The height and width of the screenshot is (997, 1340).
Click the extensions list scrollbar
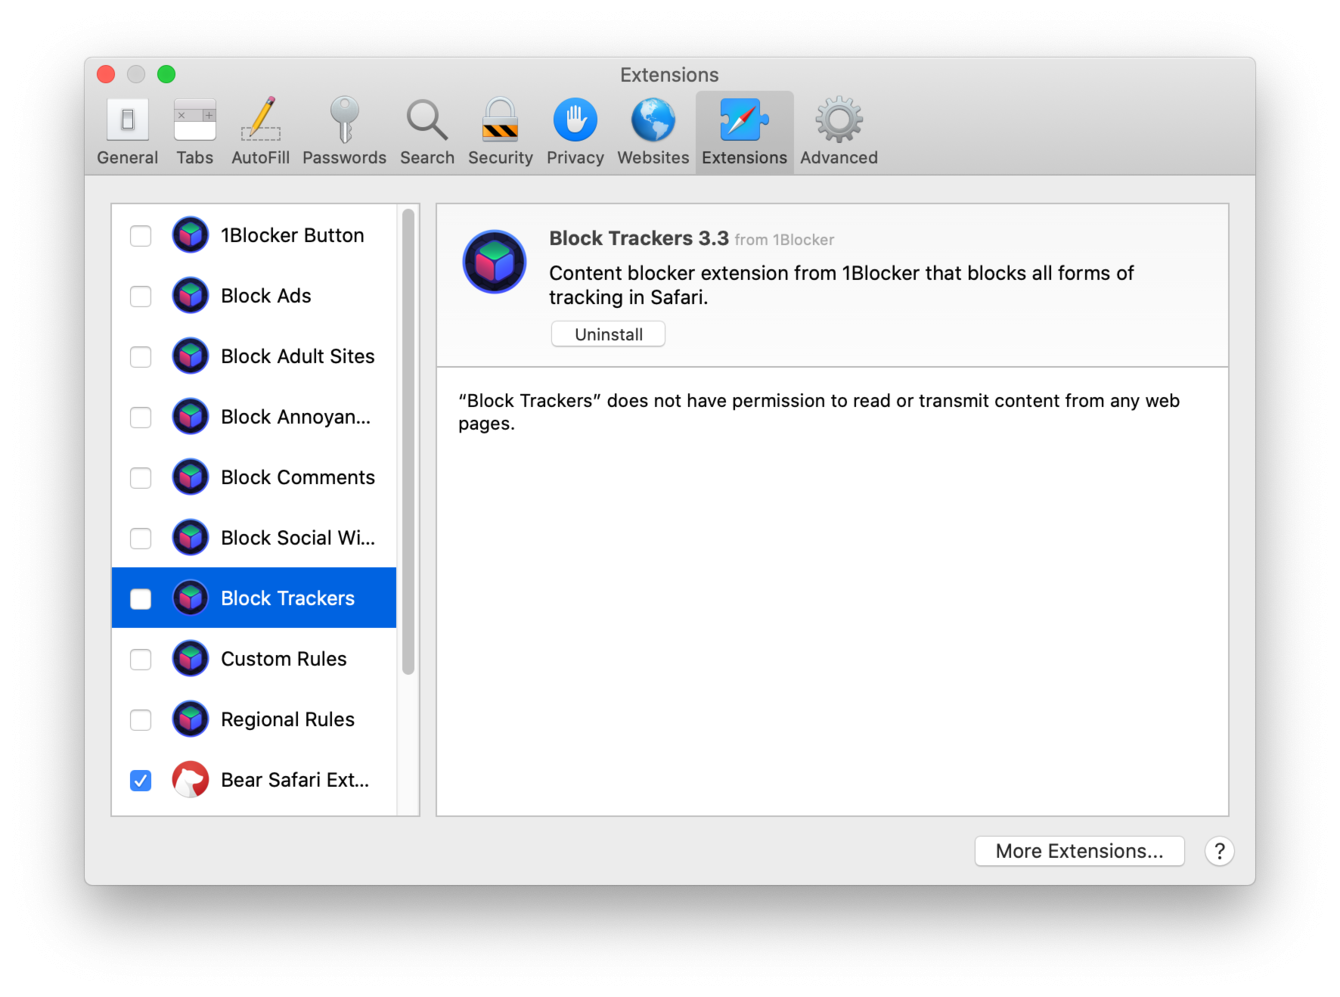click(x=408, y=442)
